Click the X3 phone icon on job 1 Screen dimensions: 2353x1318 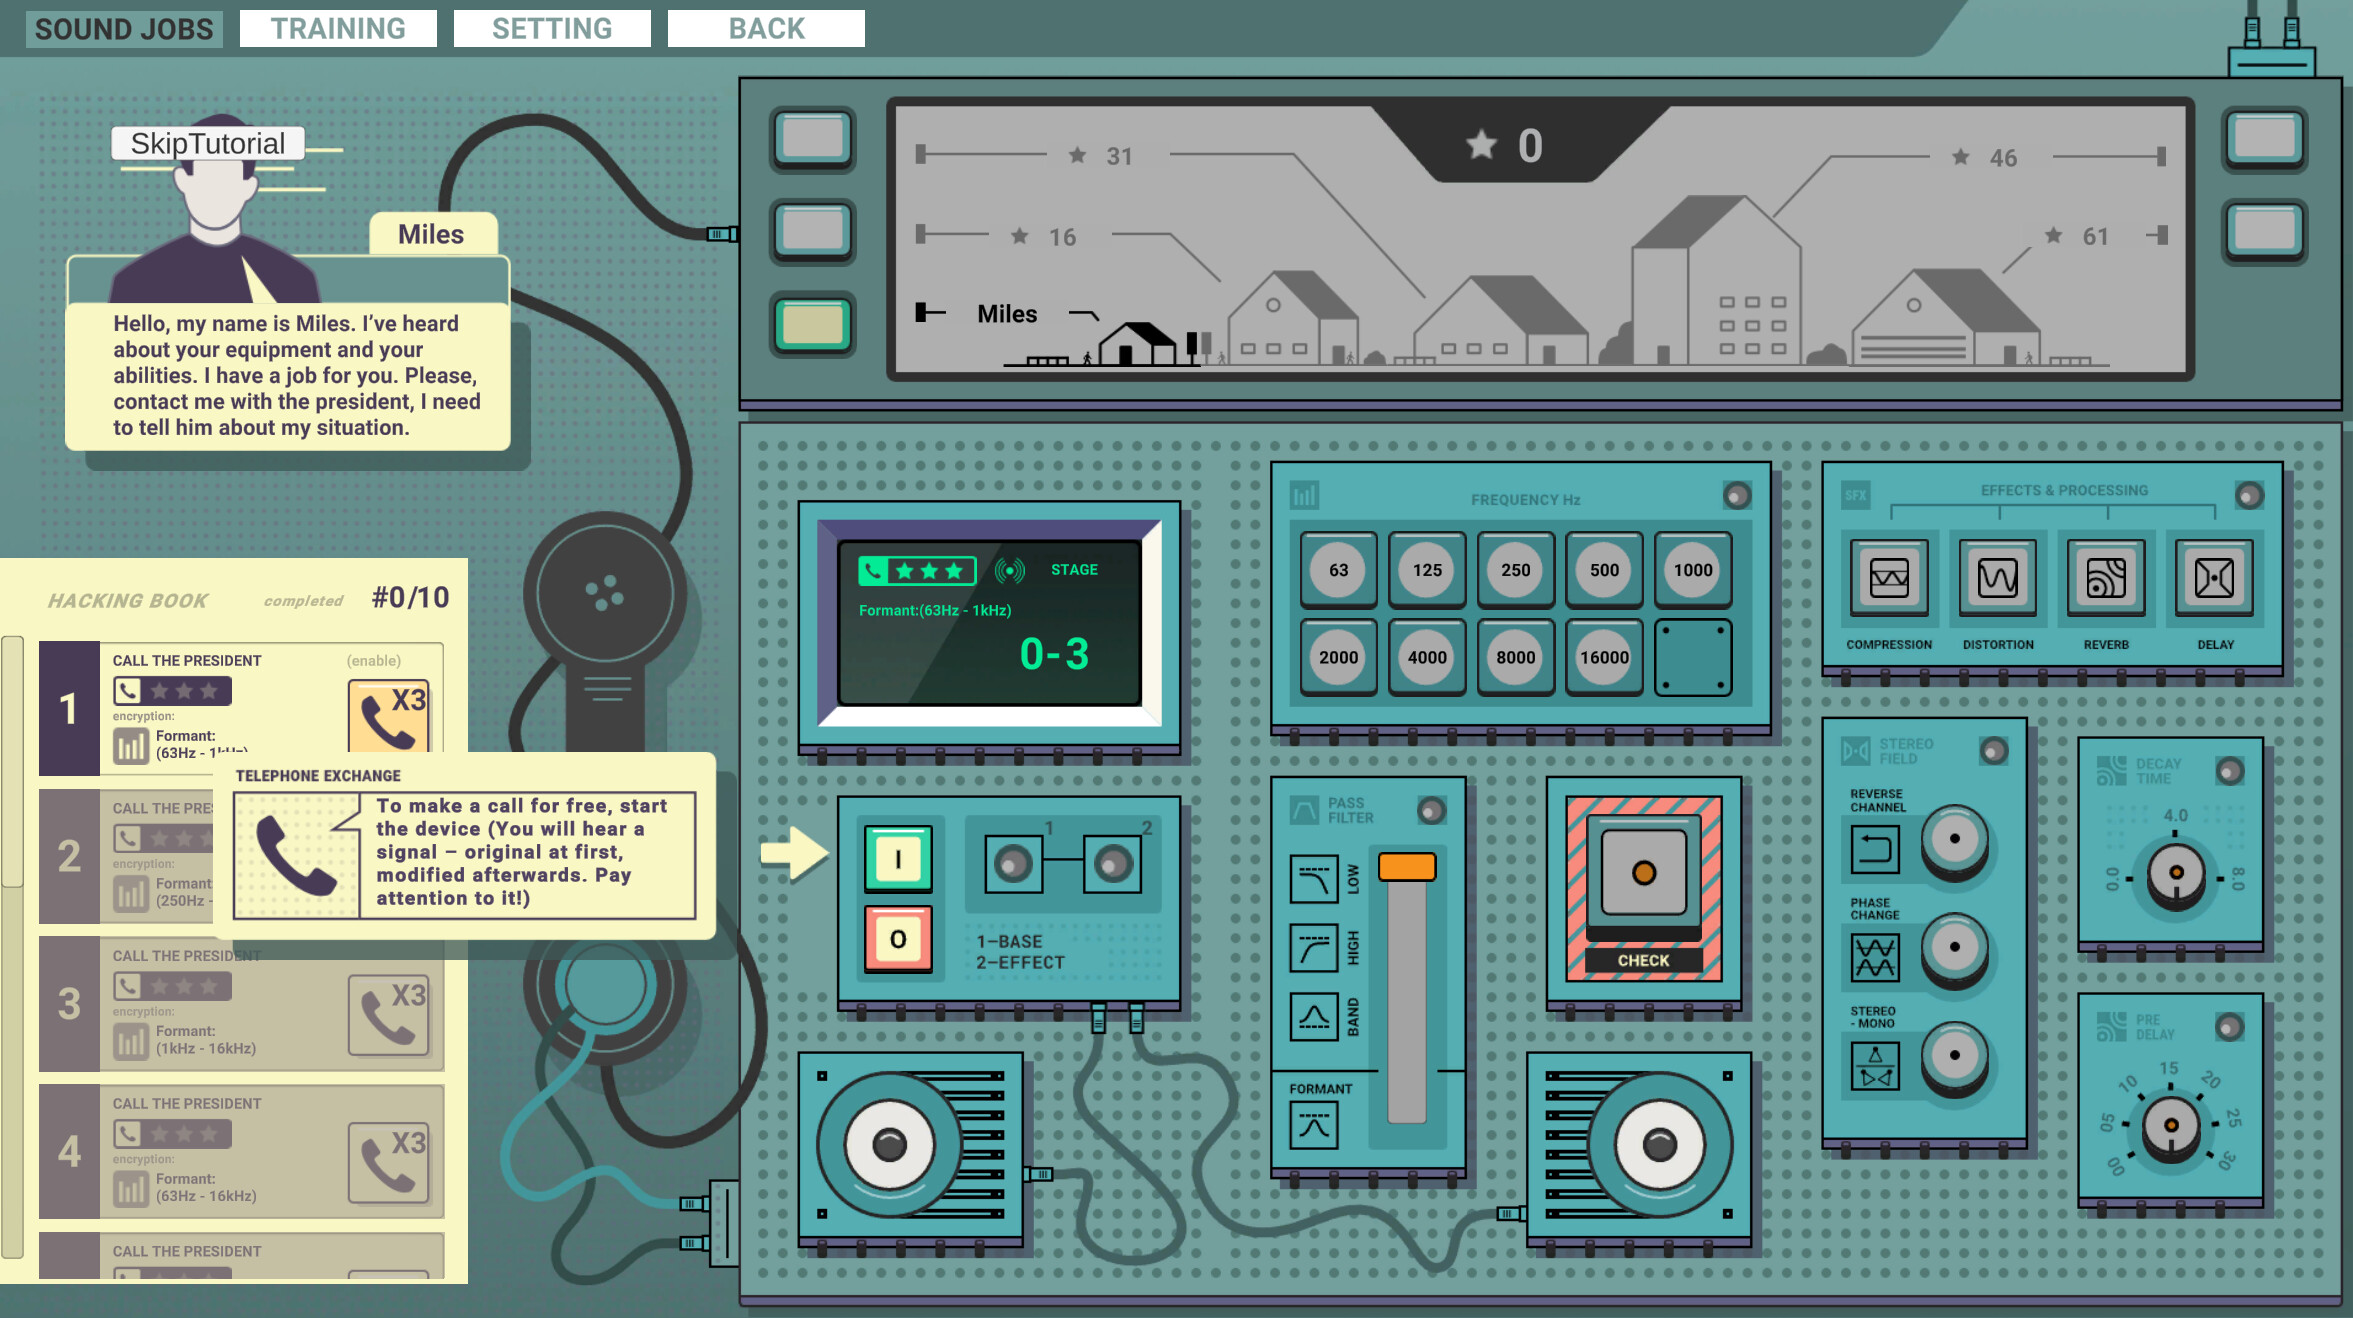pyautogui.click(x=389, y=716)
